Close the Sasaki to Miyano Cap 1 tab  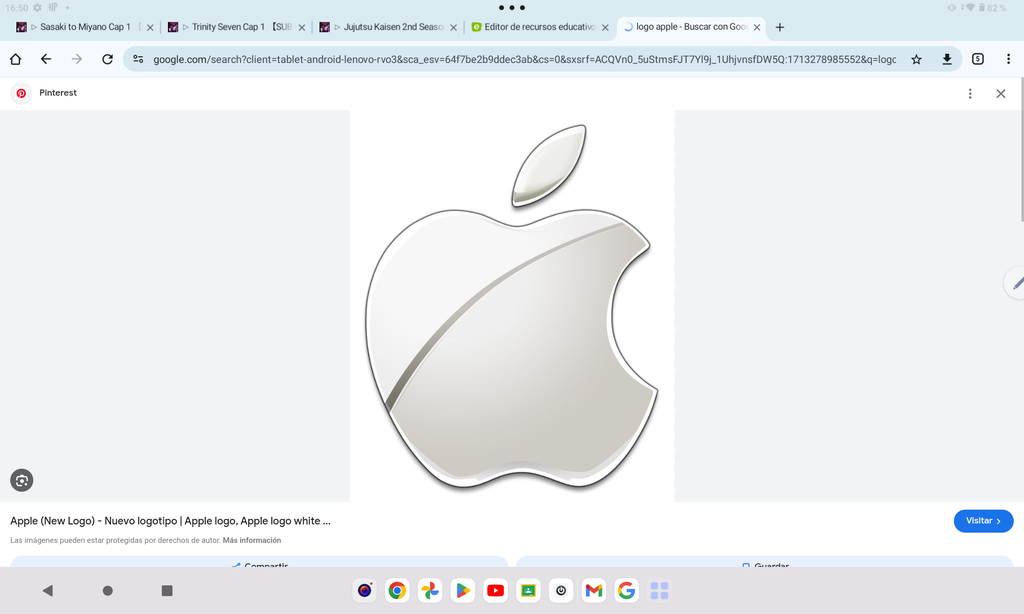[150, 27]
